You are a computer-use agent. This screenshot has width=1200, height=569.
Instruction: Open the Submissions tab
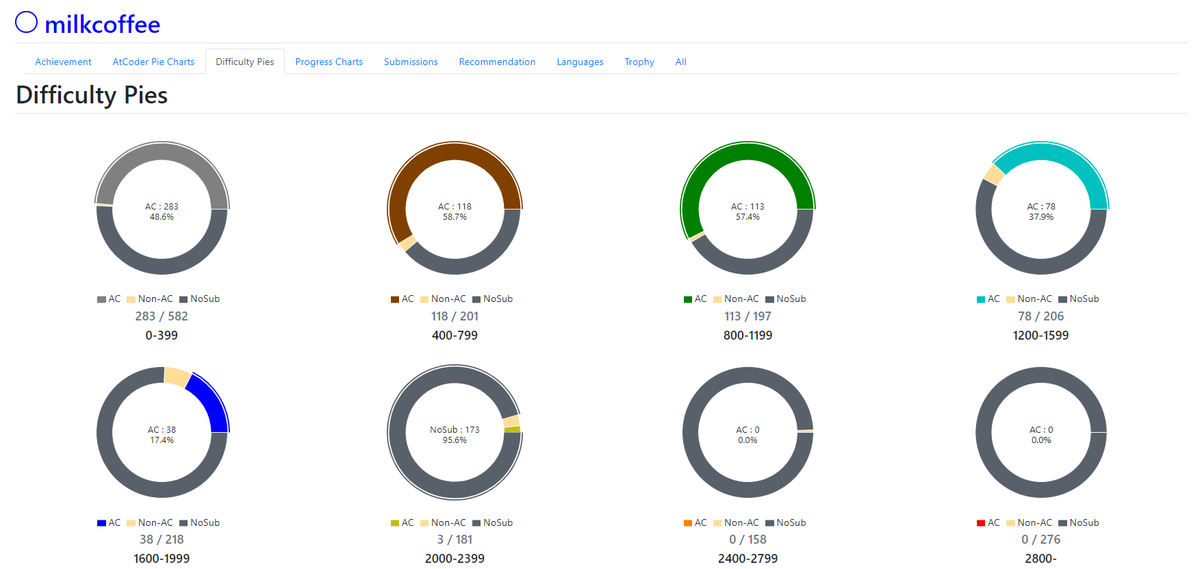pos(411,62)
